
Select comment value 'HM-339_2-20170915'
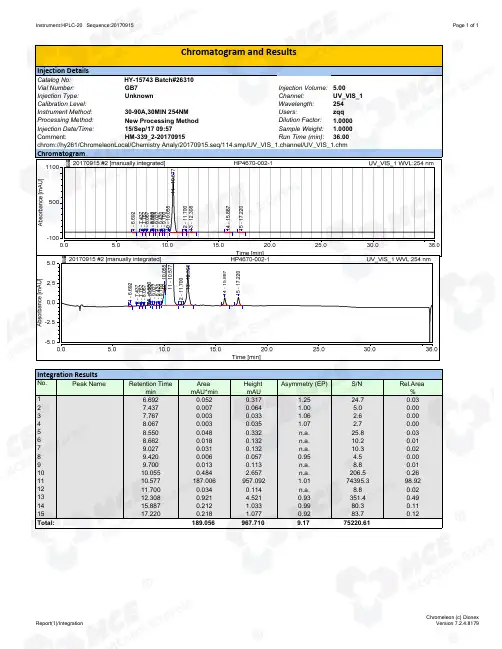pos(155,137)
